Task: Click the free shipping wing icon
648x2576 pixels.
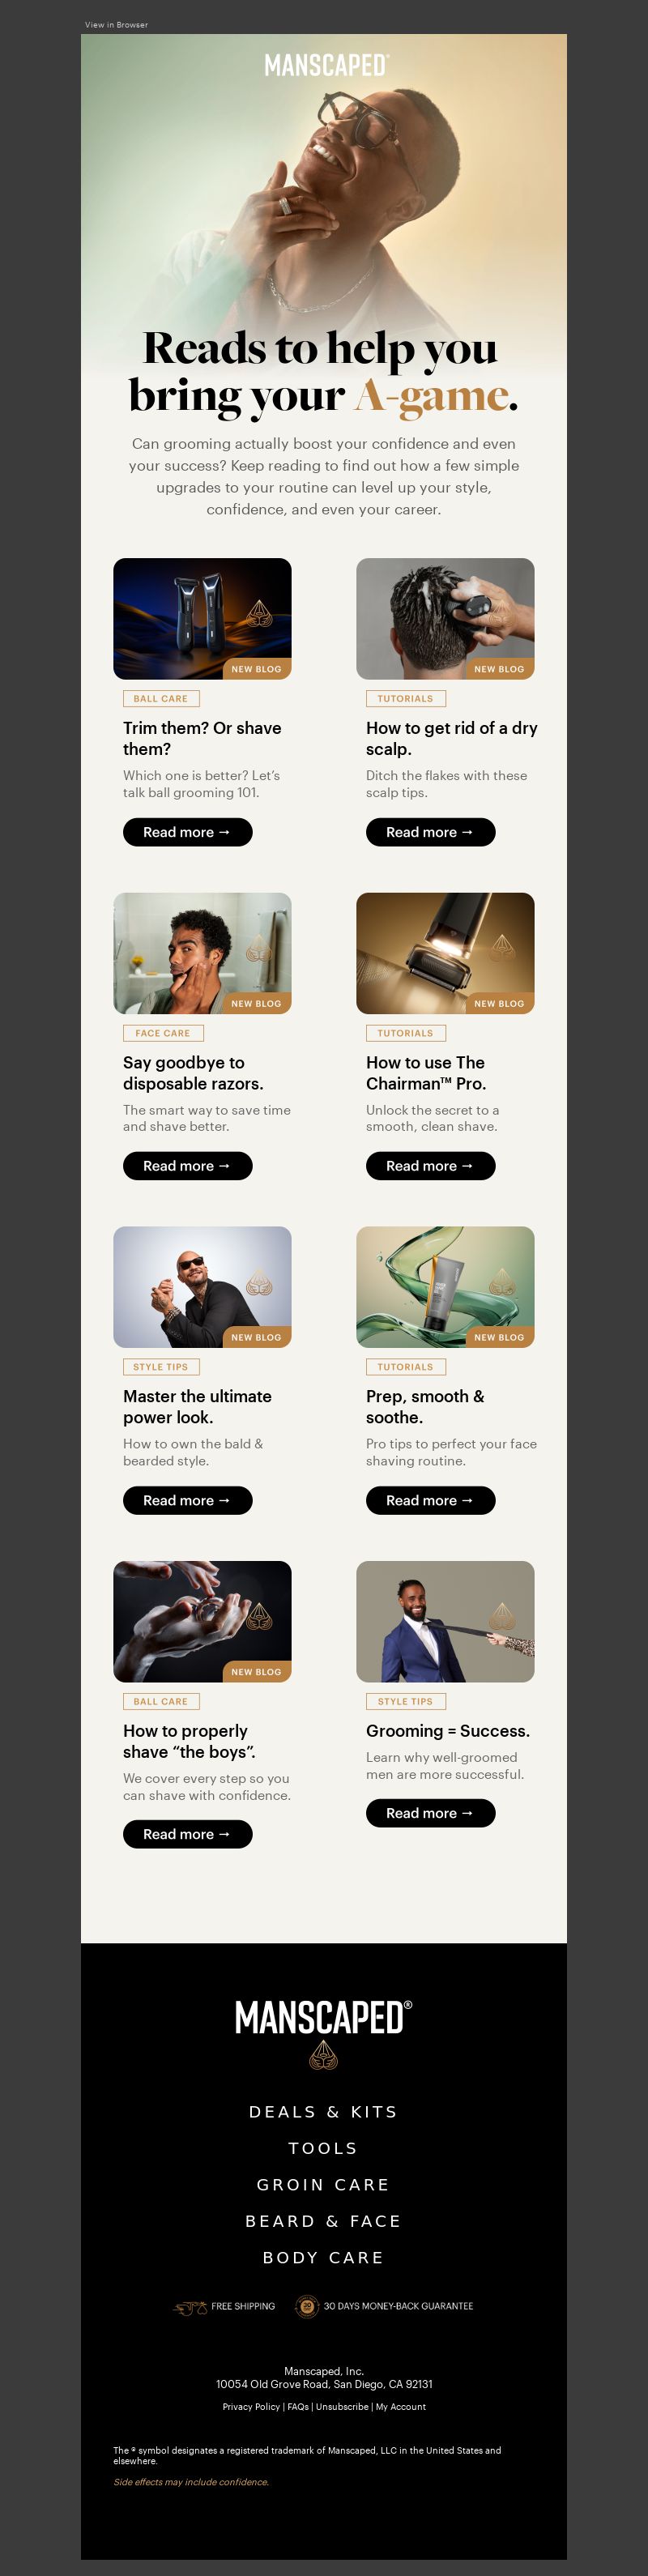Action: 190,2306
